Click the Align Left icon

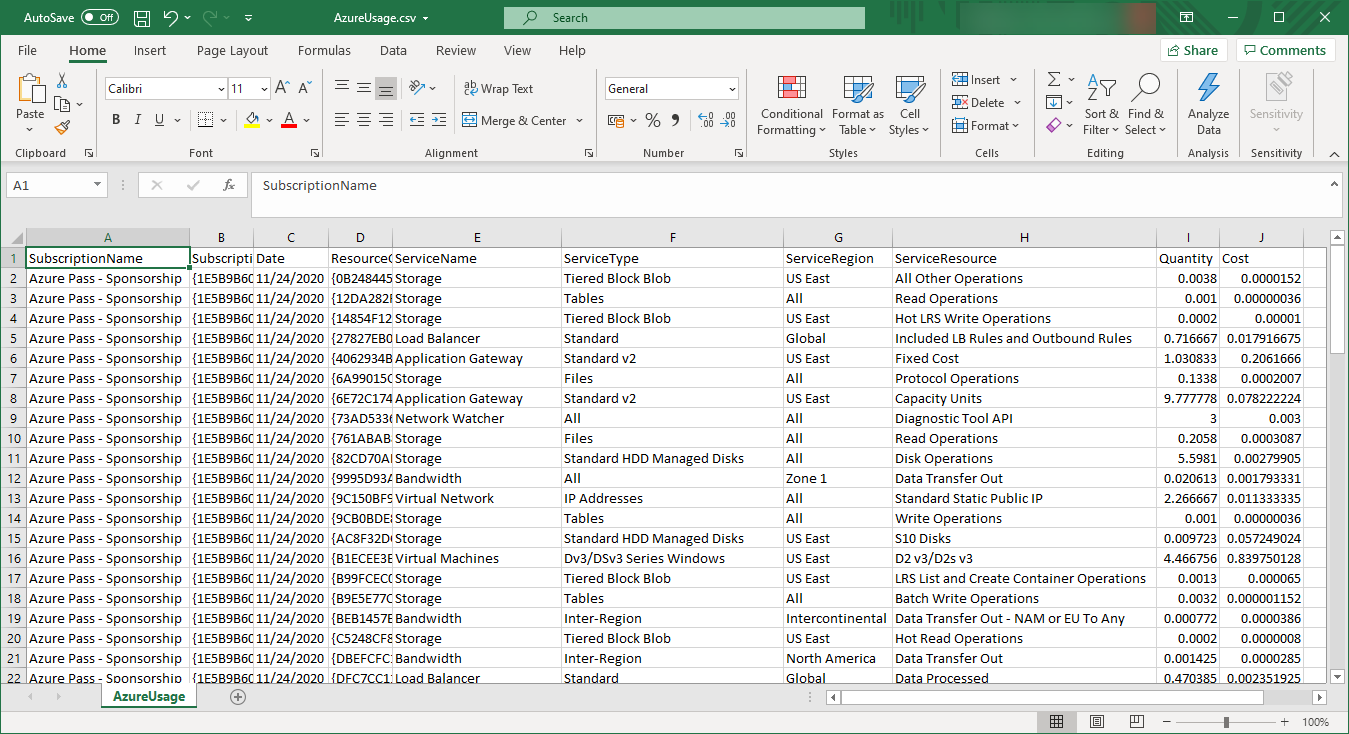342,120
